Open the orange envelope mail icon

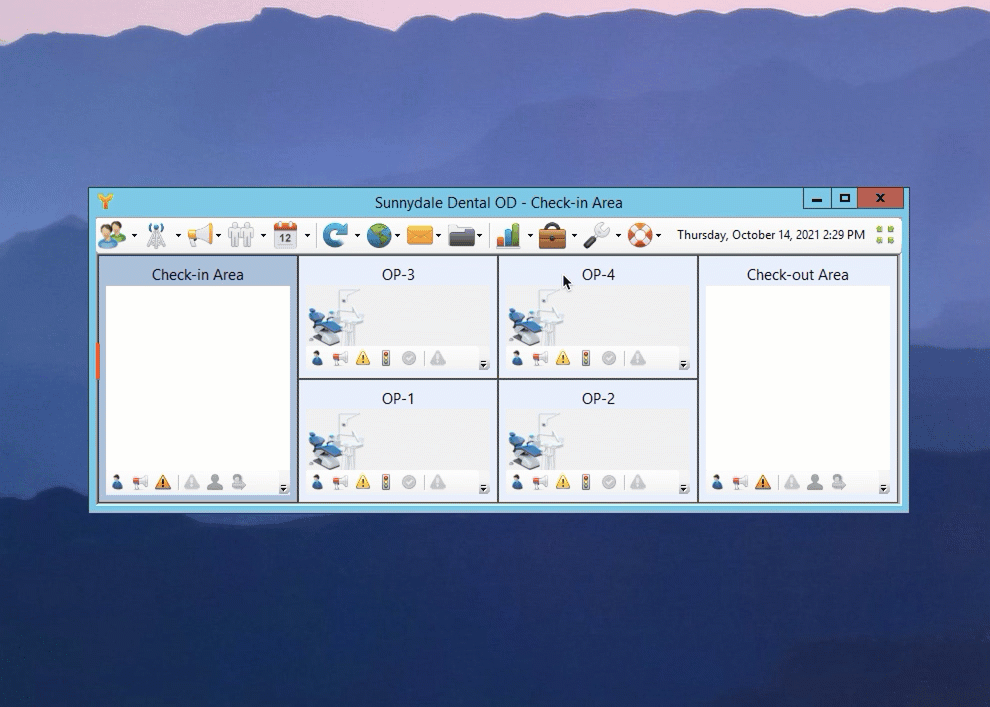(420, 235)
